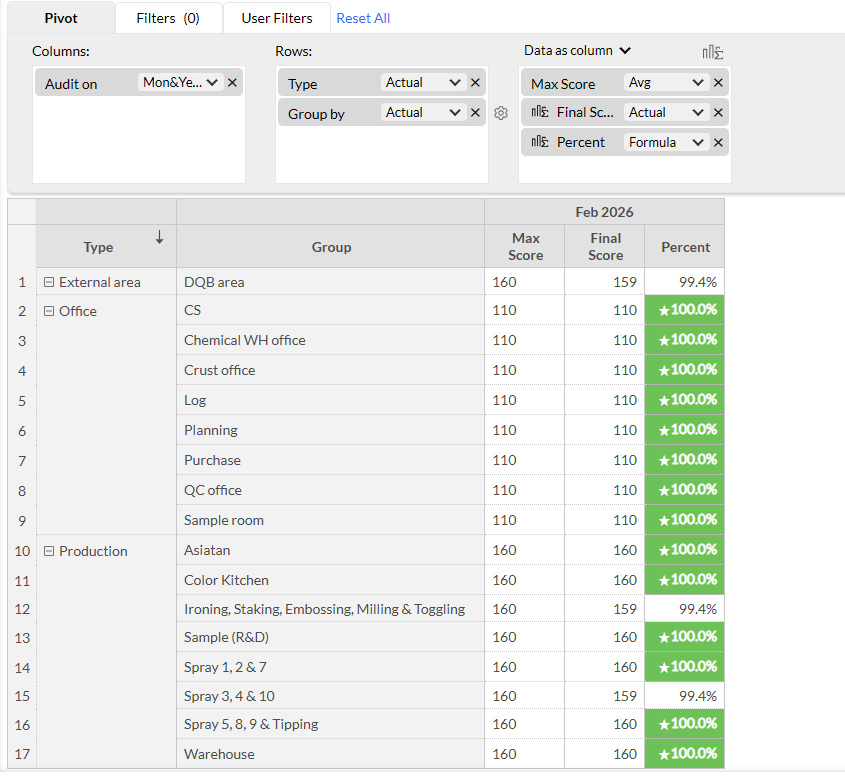Image resolution: width=845 pixels, height=778 pixels.
Task: Select the green 100.0% cell for Warehouse
Action: click(685, 754)
